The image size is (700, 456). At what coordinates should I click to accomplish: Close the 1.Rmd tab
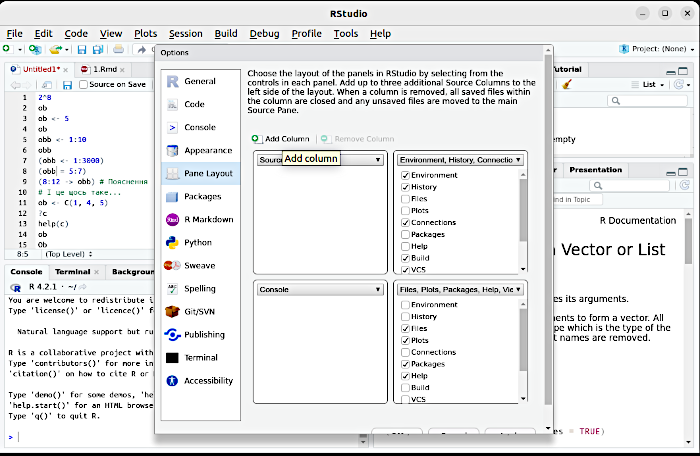pyautogui.click(x=122, y=70)
